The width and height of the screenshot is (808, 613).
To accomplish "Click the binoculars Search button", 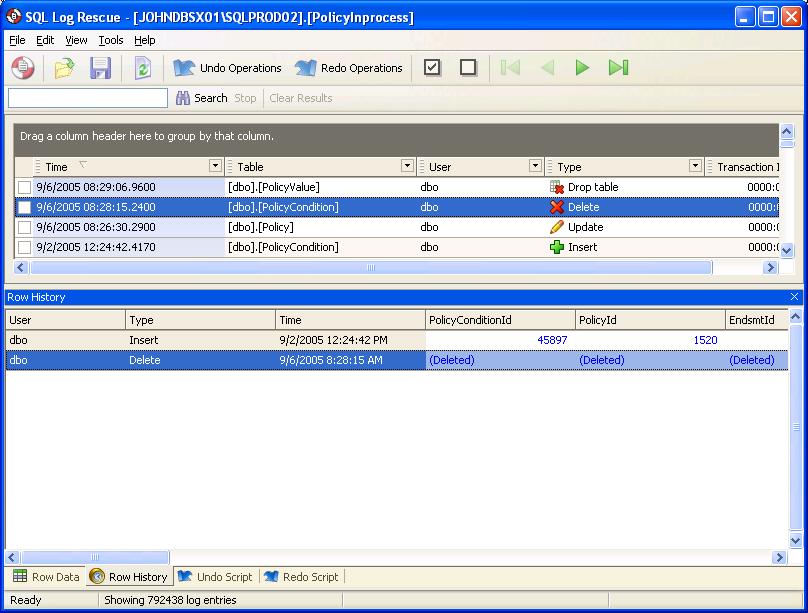I will (x=201, y=98).
